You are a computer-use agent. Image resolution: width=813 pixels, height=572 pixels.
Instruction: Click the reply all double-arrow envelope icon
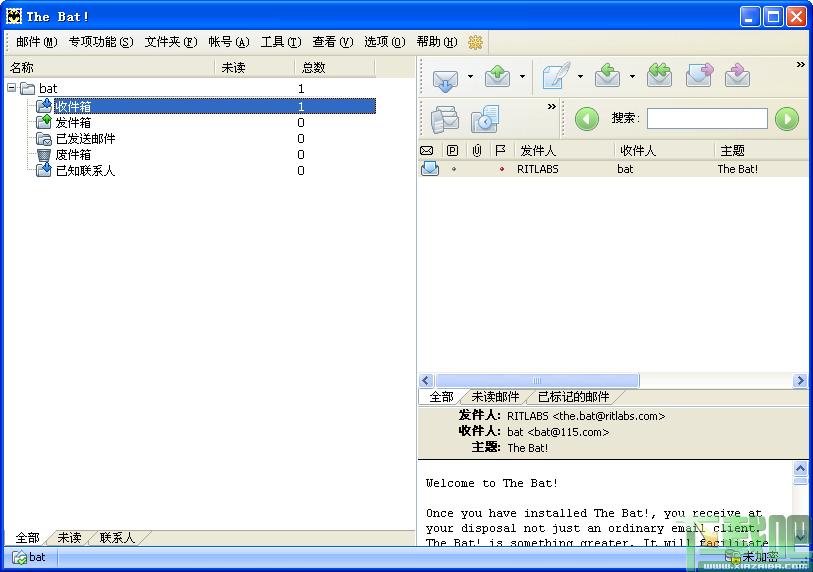[x=660, y=76]
